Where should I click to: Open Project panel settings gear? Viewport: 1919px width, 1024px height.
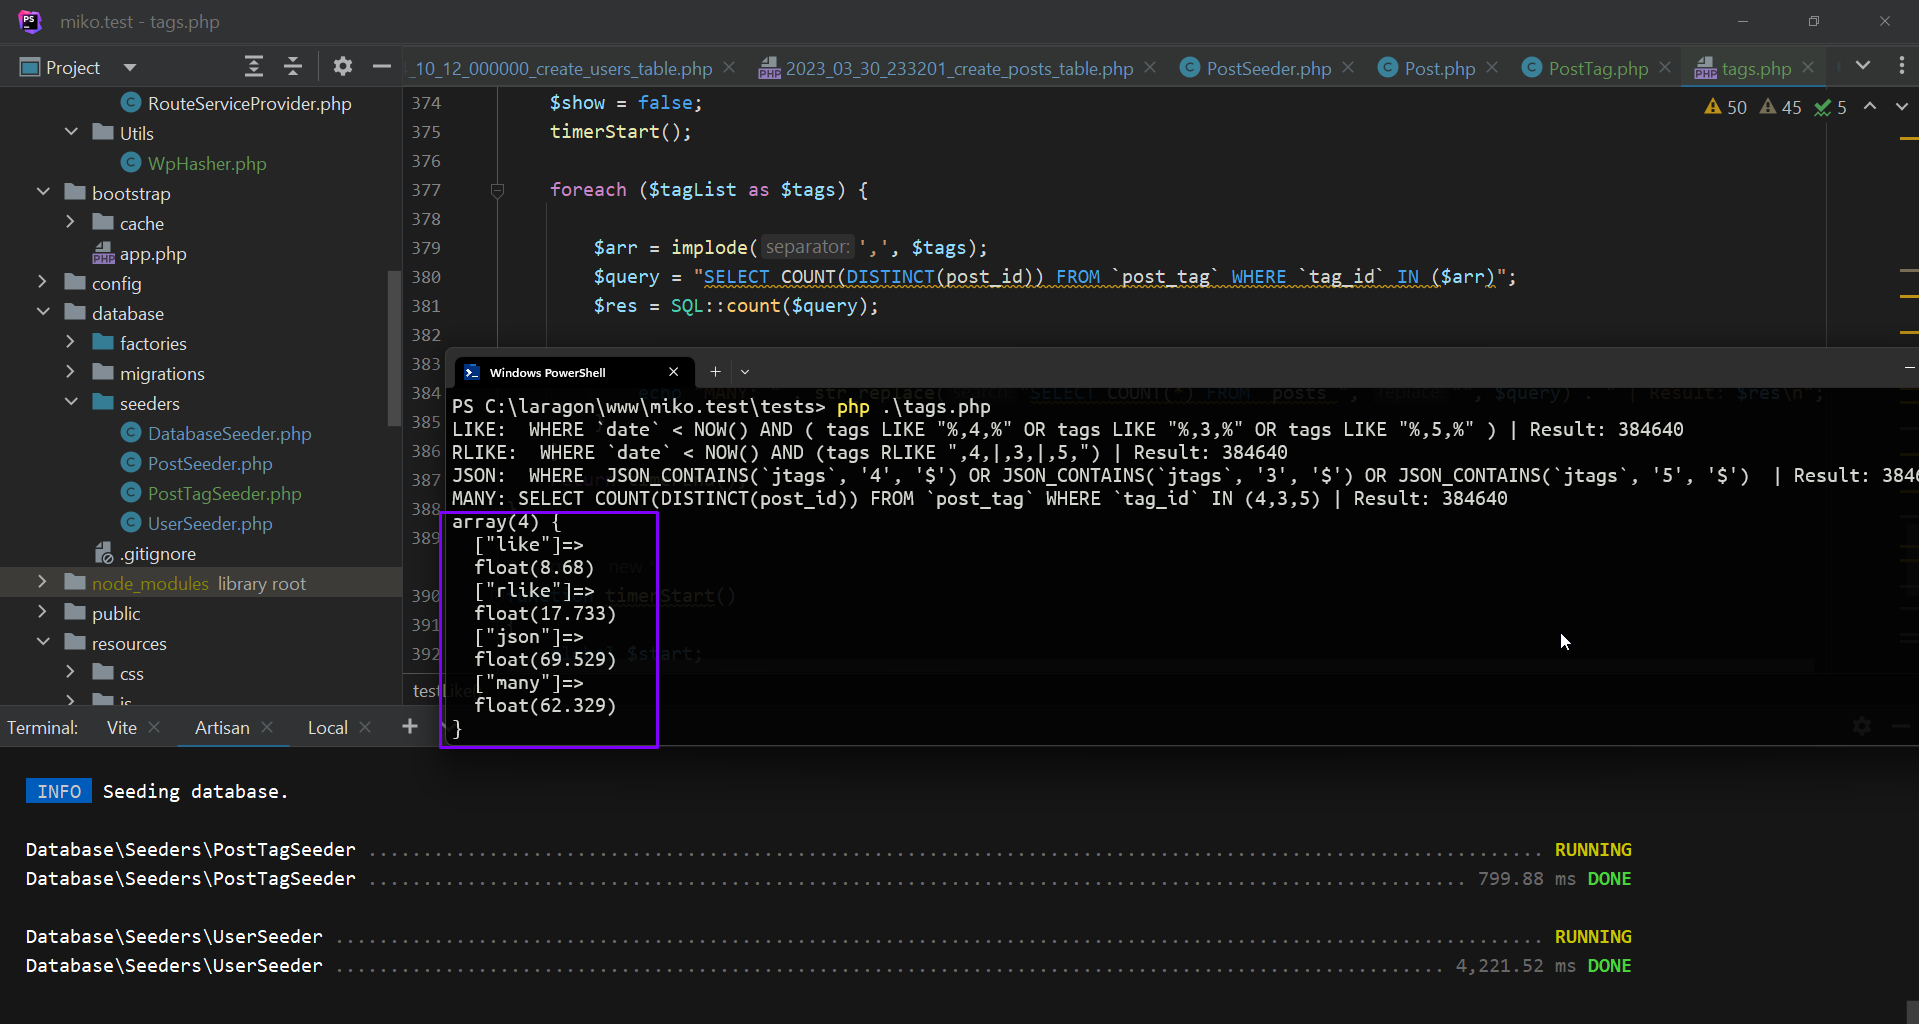[343, 67]
